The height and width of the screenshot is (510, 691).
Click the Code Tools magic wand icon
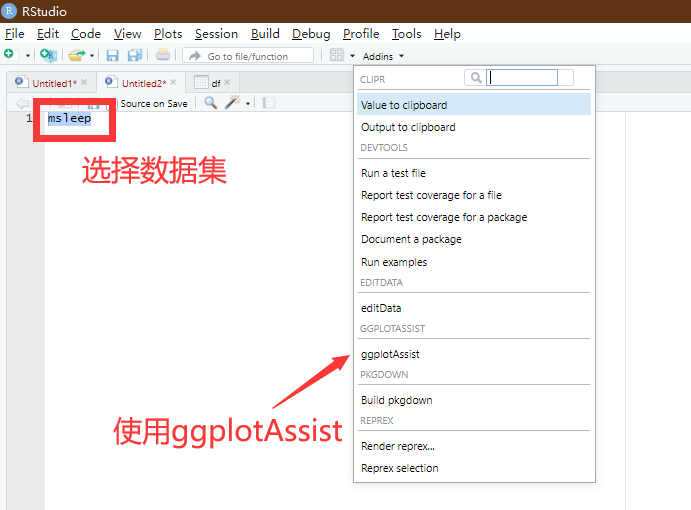pyautogui.click(x=232, y=102)
